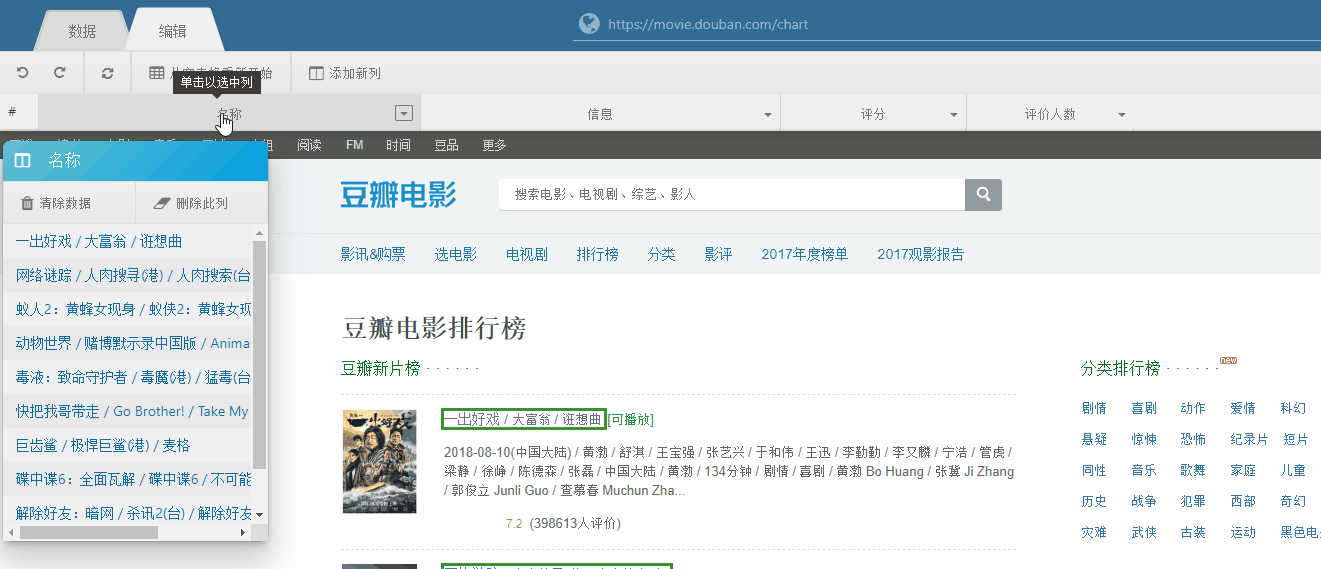Click 清除数据 trash button

click(x=56, y=203)
